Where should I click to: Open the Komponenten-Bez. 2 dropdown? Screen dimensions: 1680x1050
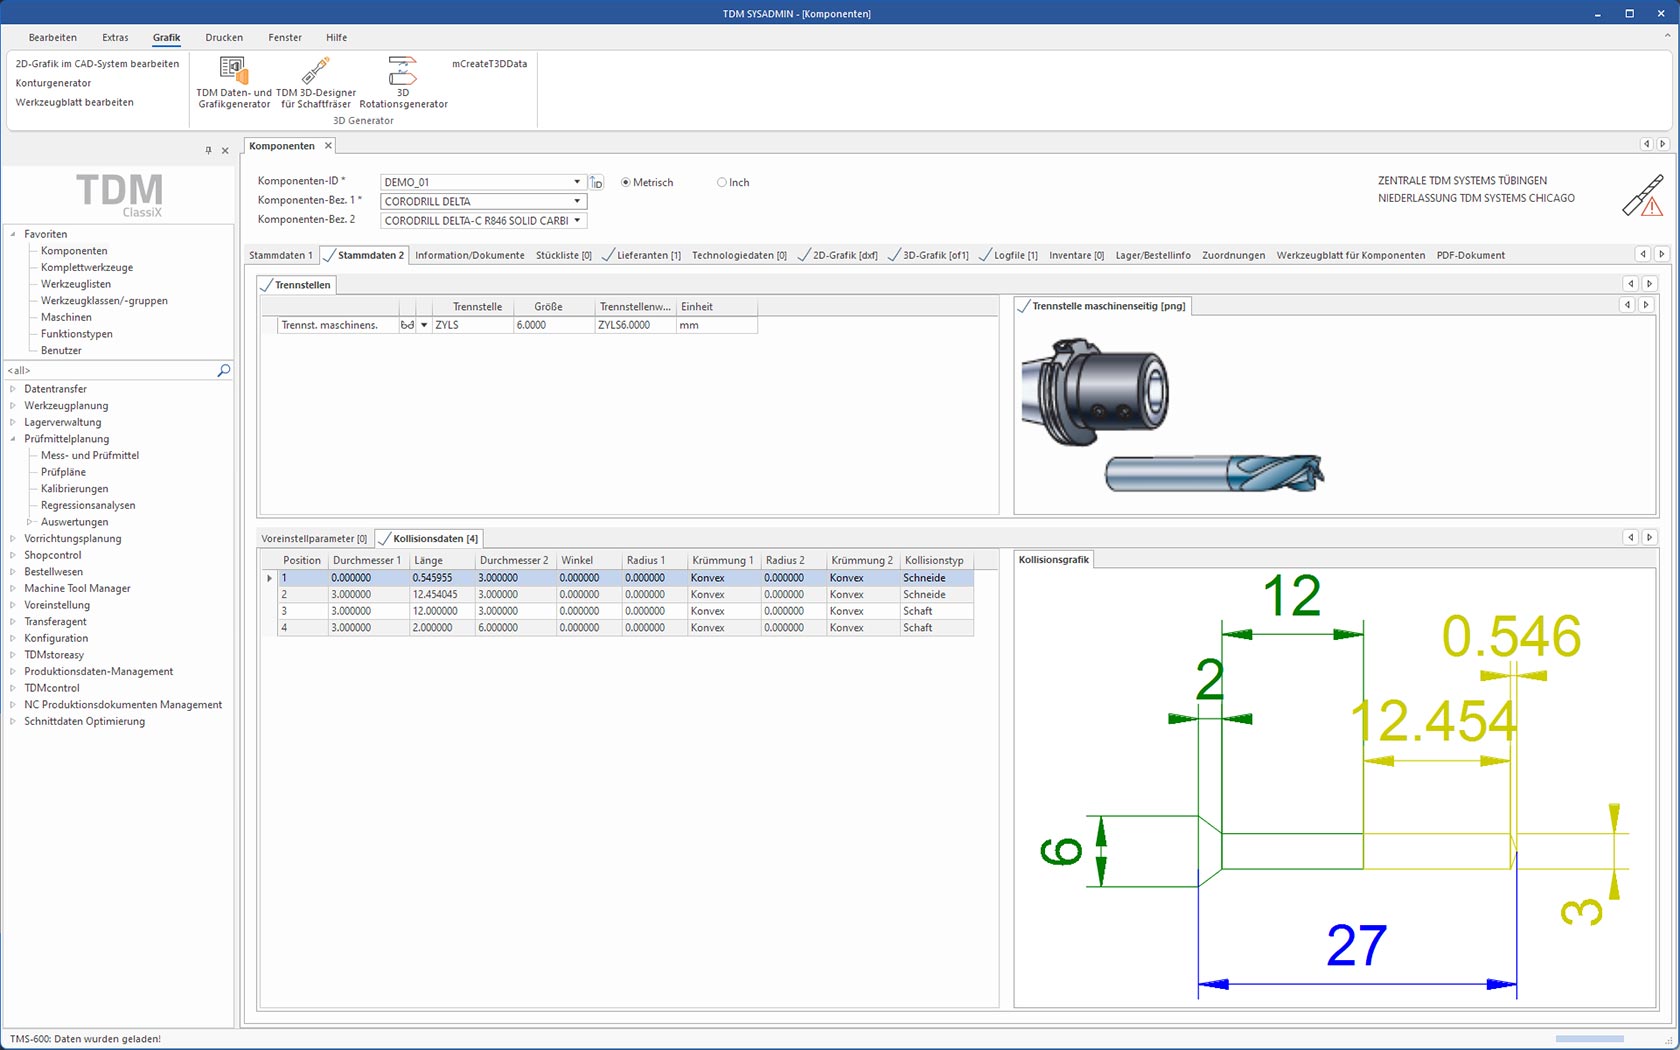[x=577, y=220]
